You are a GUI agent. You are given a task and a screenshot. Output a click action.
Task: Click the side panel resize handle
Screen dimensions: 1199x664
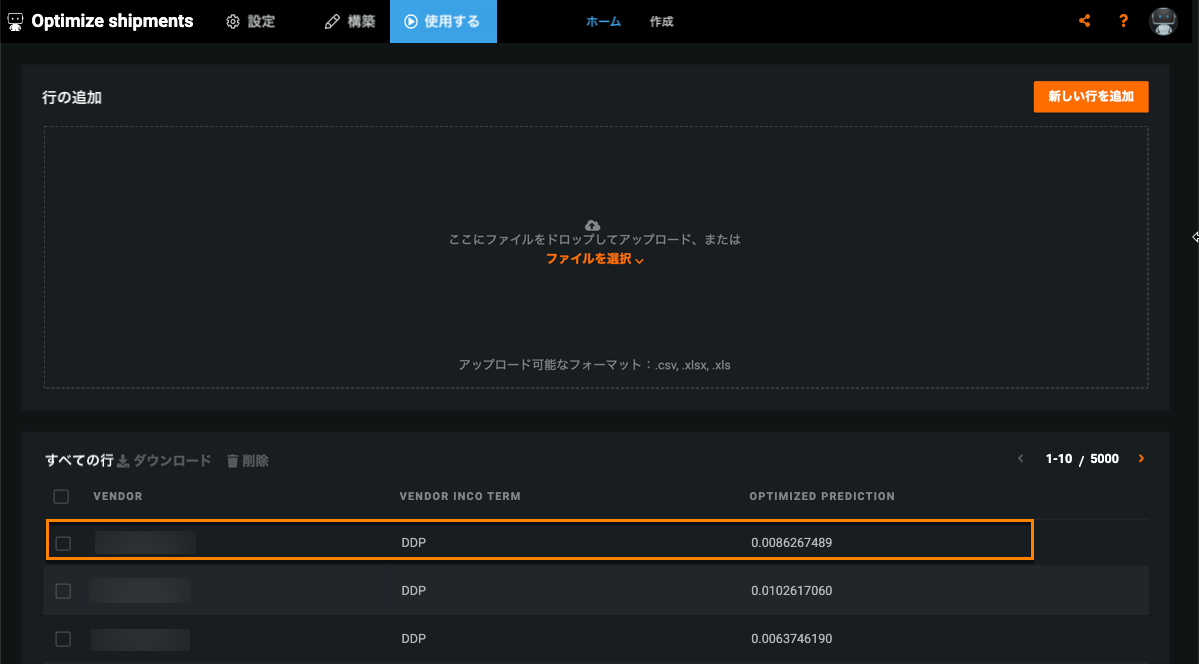pyautogui.click(x=1194, y=237)
